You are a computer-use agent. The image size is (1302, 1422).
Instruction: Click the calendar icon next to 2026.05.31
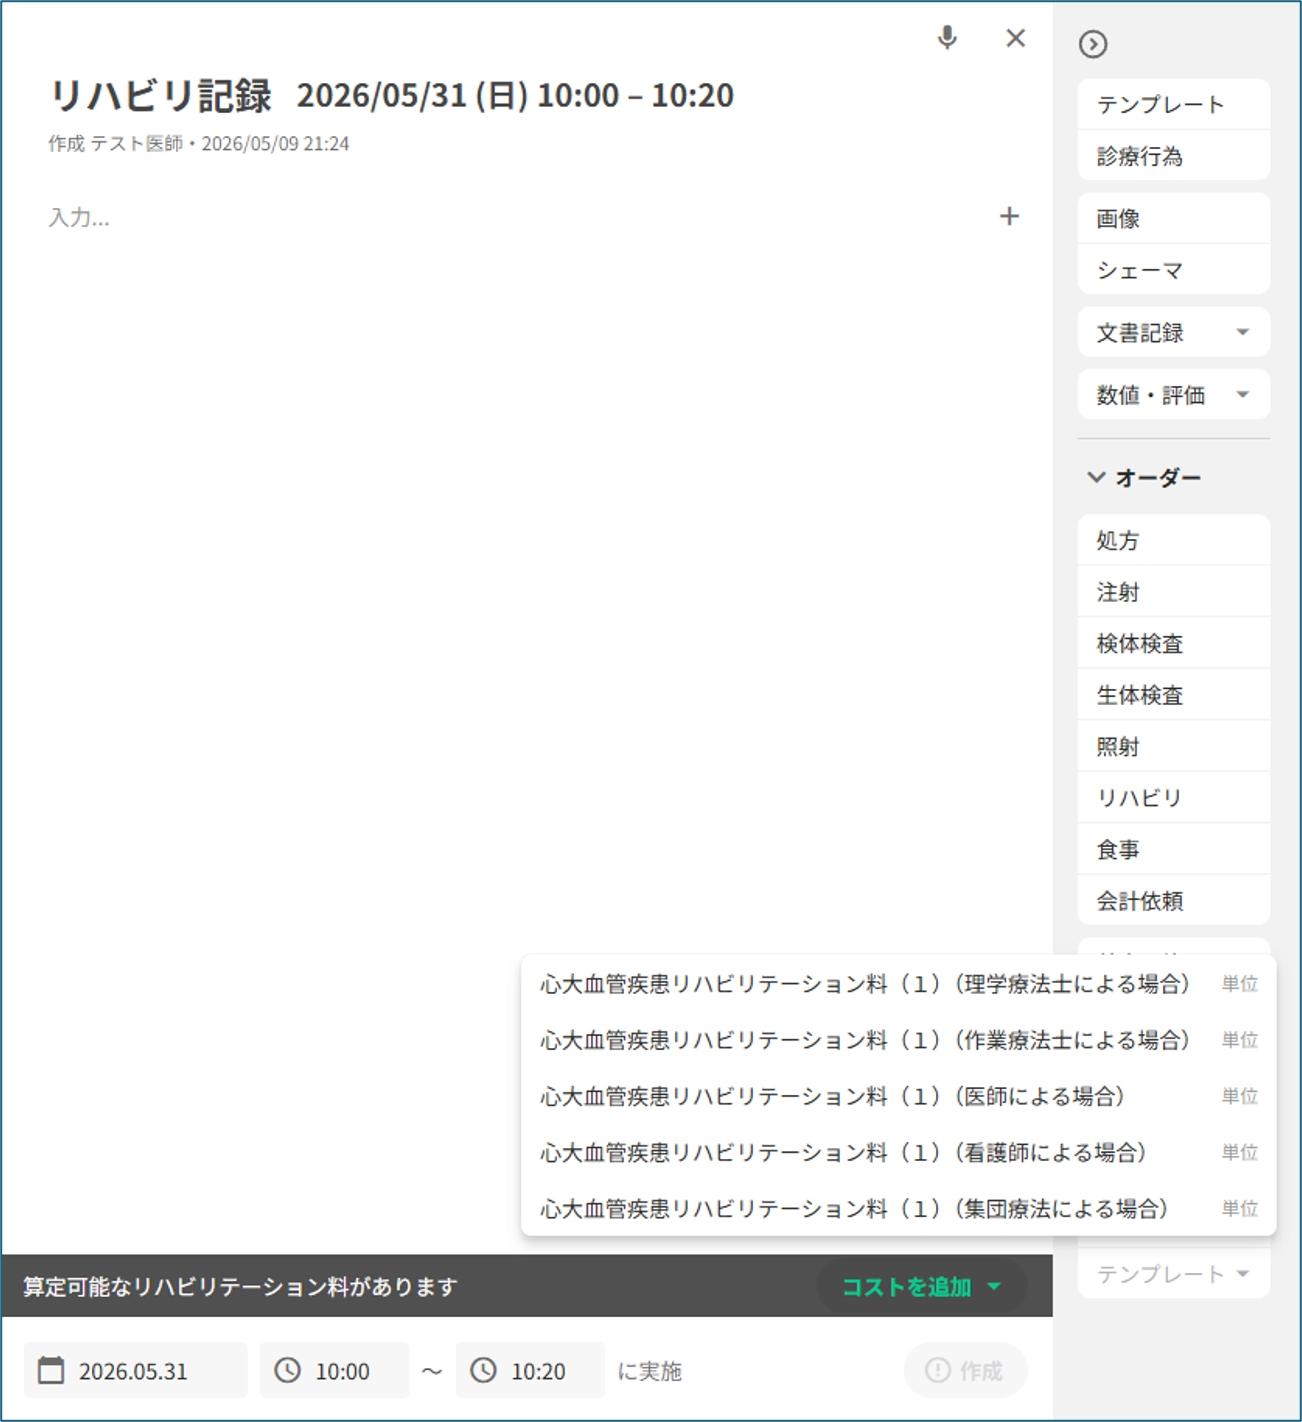click(51, 1370)
